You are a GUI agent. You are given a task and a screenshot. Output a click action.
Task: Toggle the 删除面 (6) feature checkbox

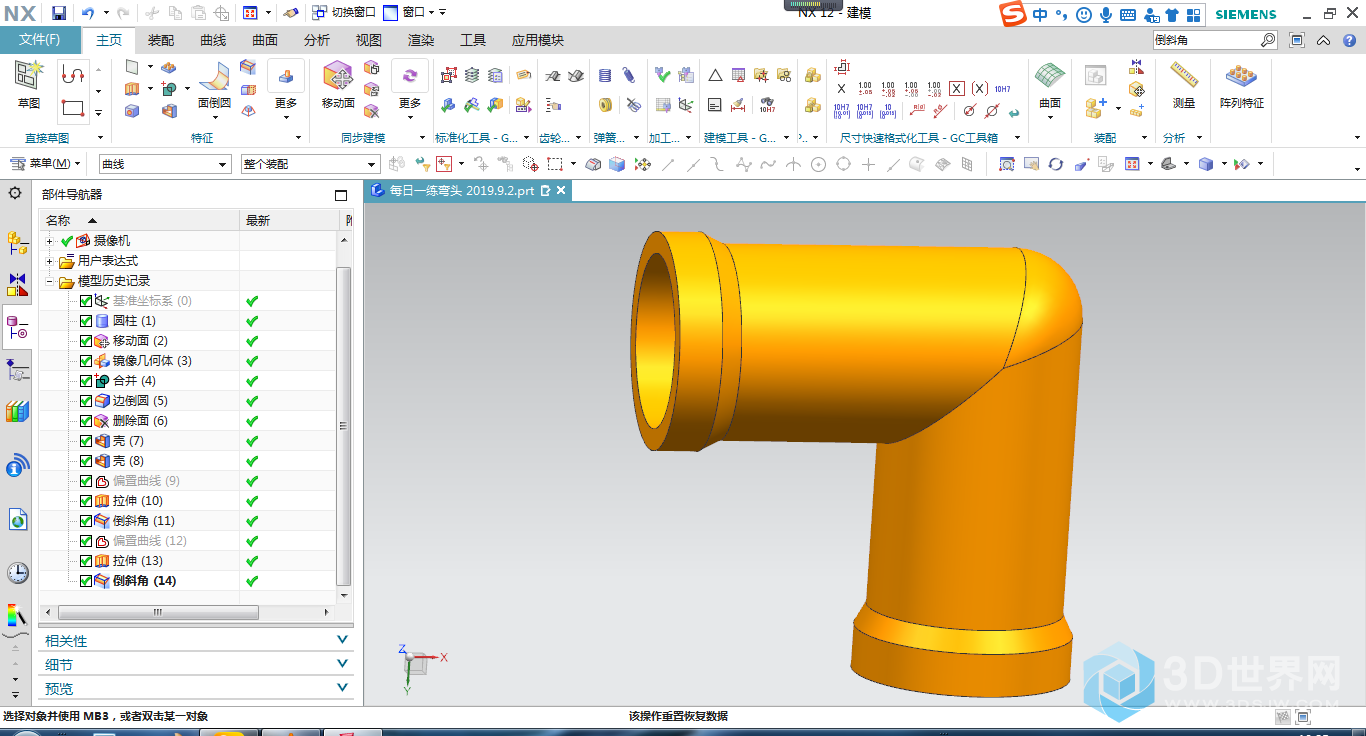coord(86,421)
